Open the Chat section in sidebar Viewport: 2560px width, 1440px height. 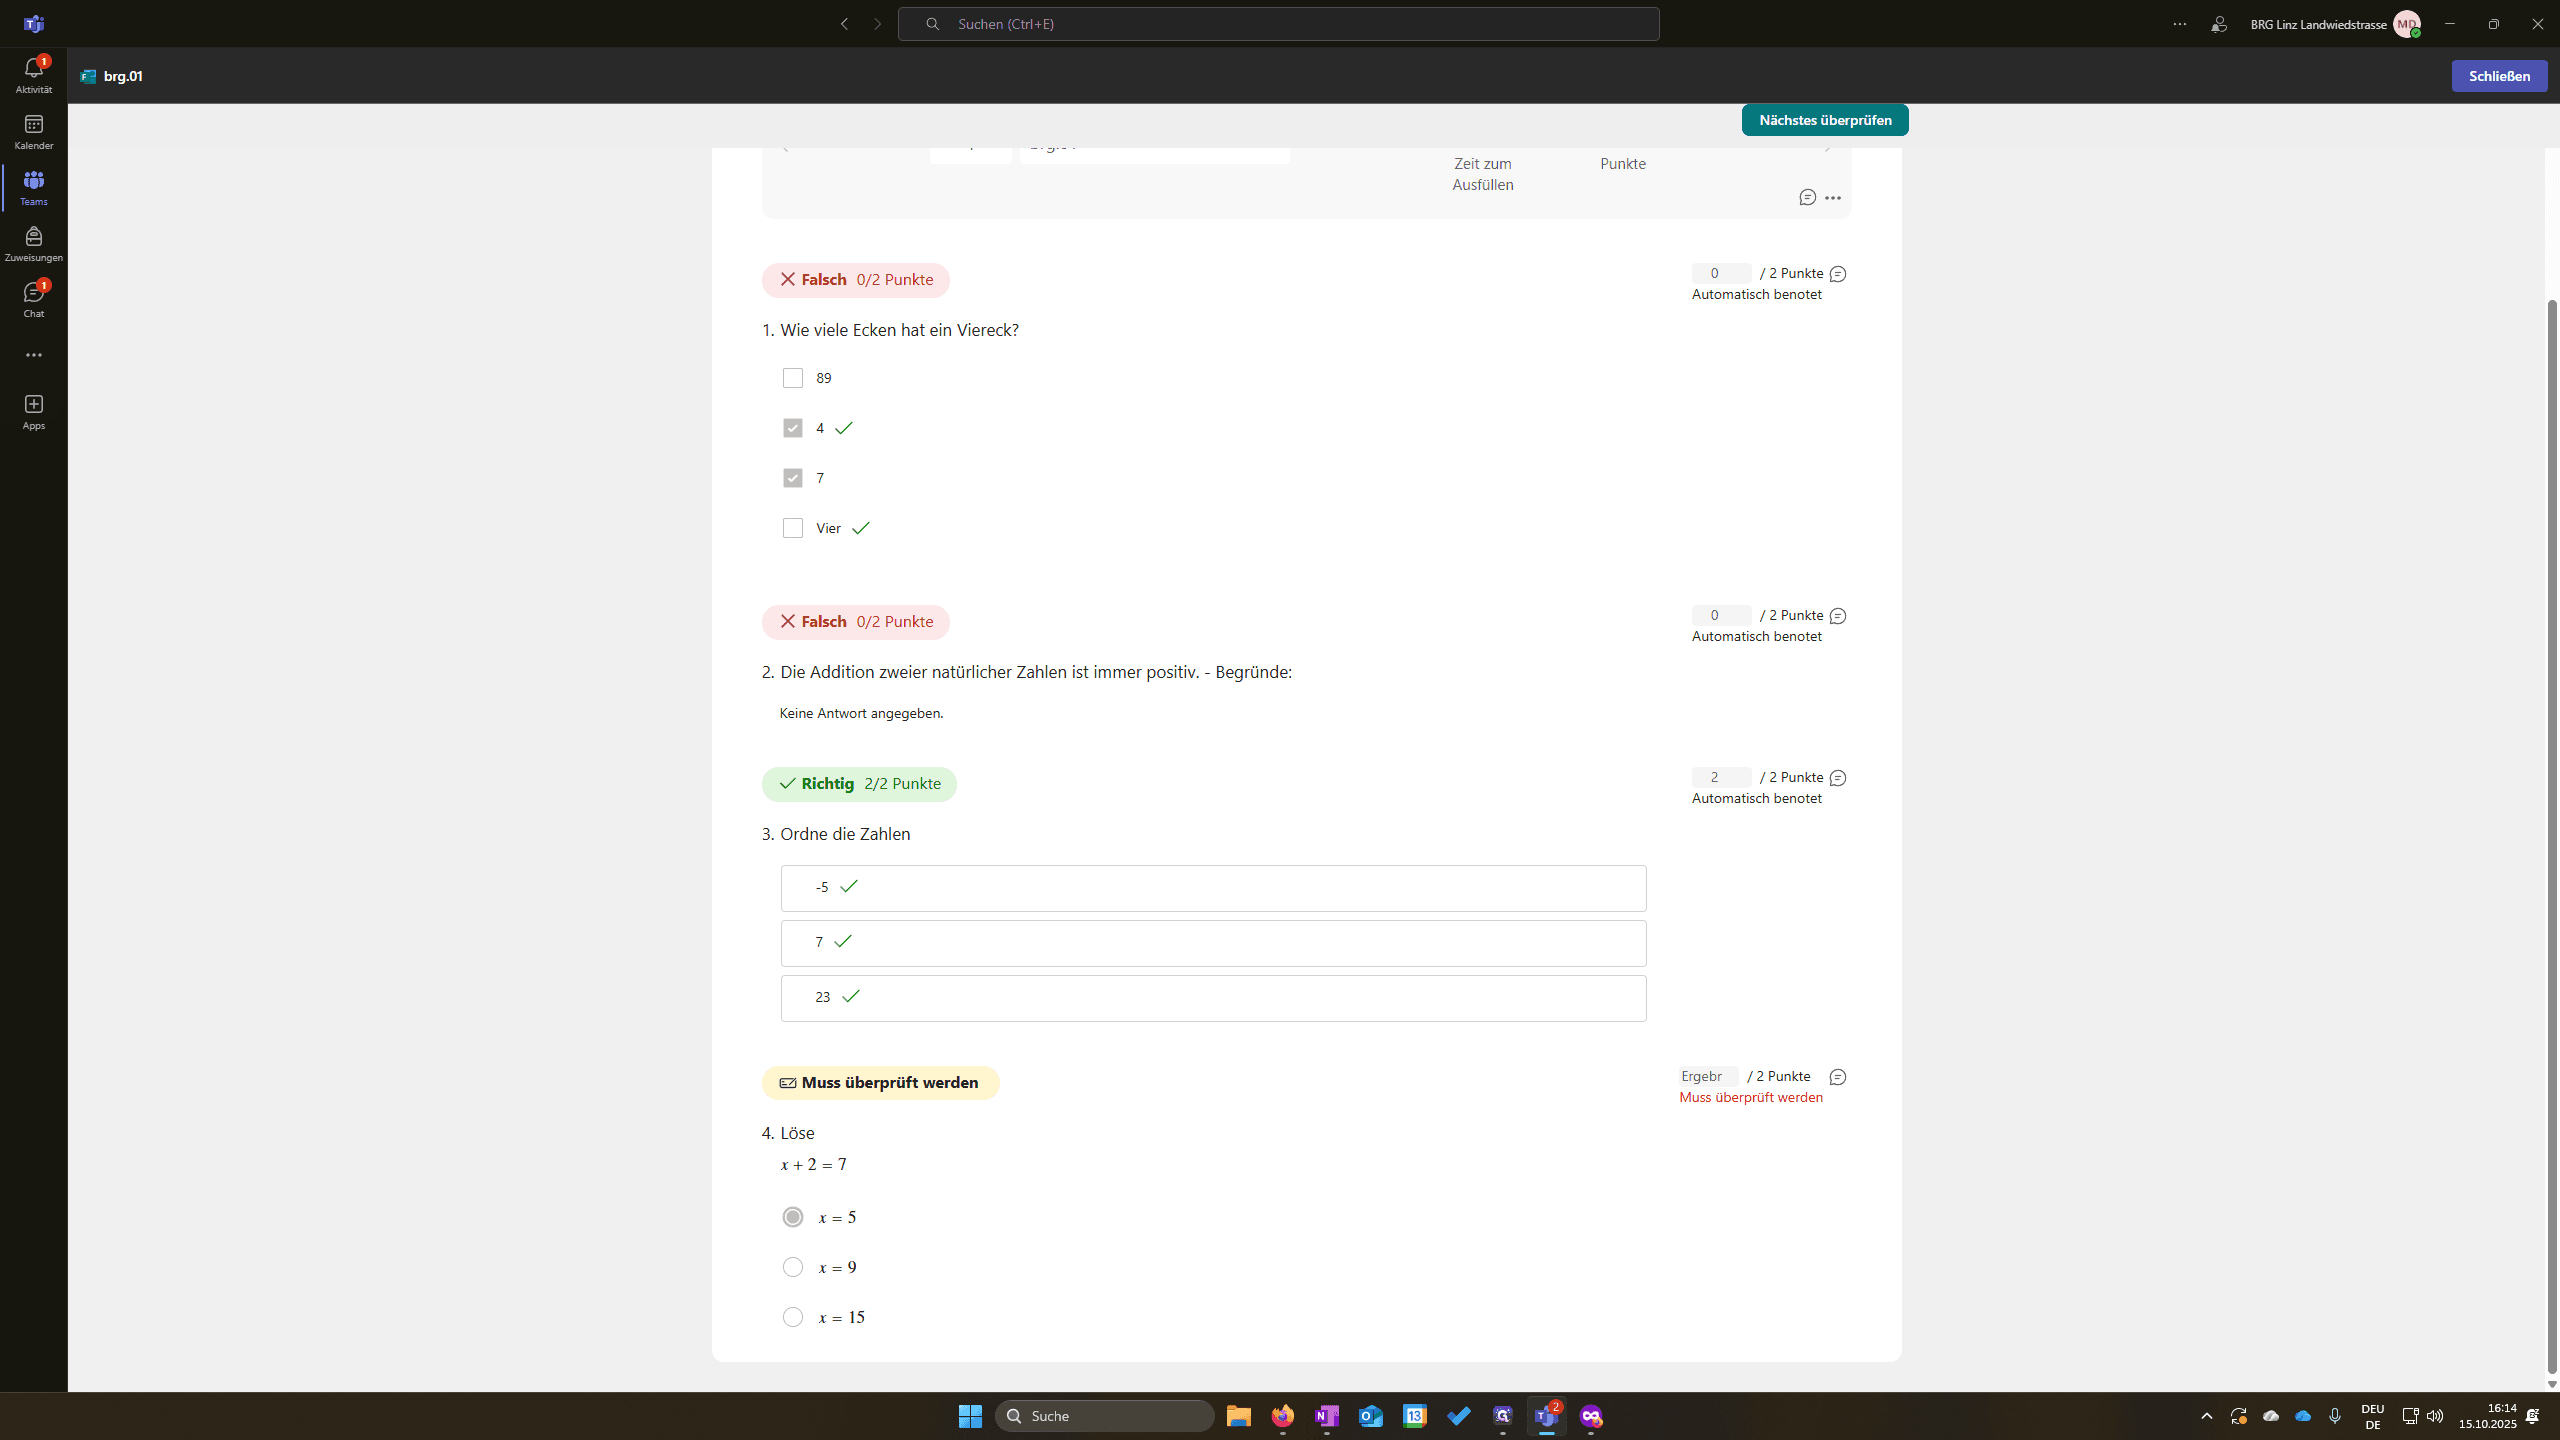pos(33,299)
